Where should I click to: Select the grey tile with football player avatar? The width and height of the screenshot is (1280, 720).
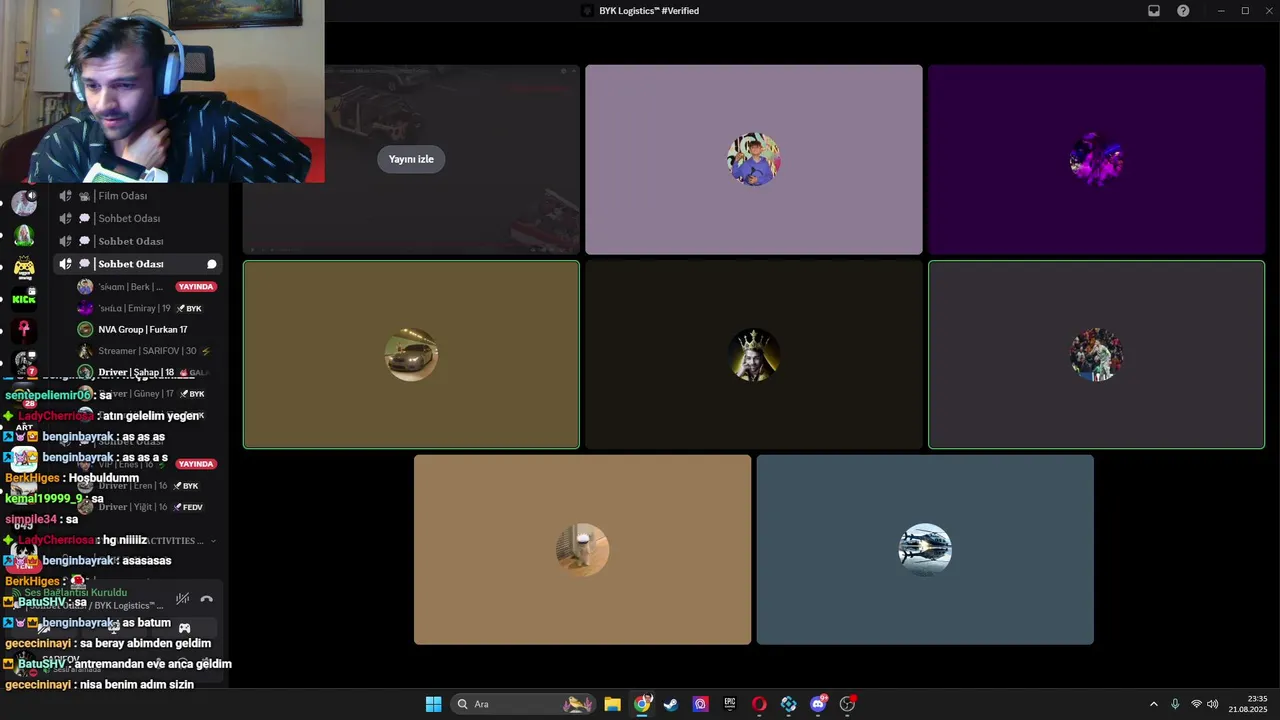(x=1097, y=355)
